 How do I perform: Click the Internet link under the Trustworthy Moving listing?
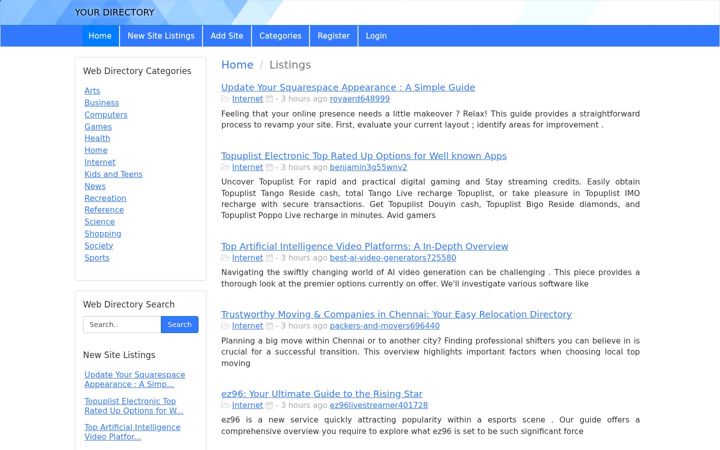click(x=248, y=326)
